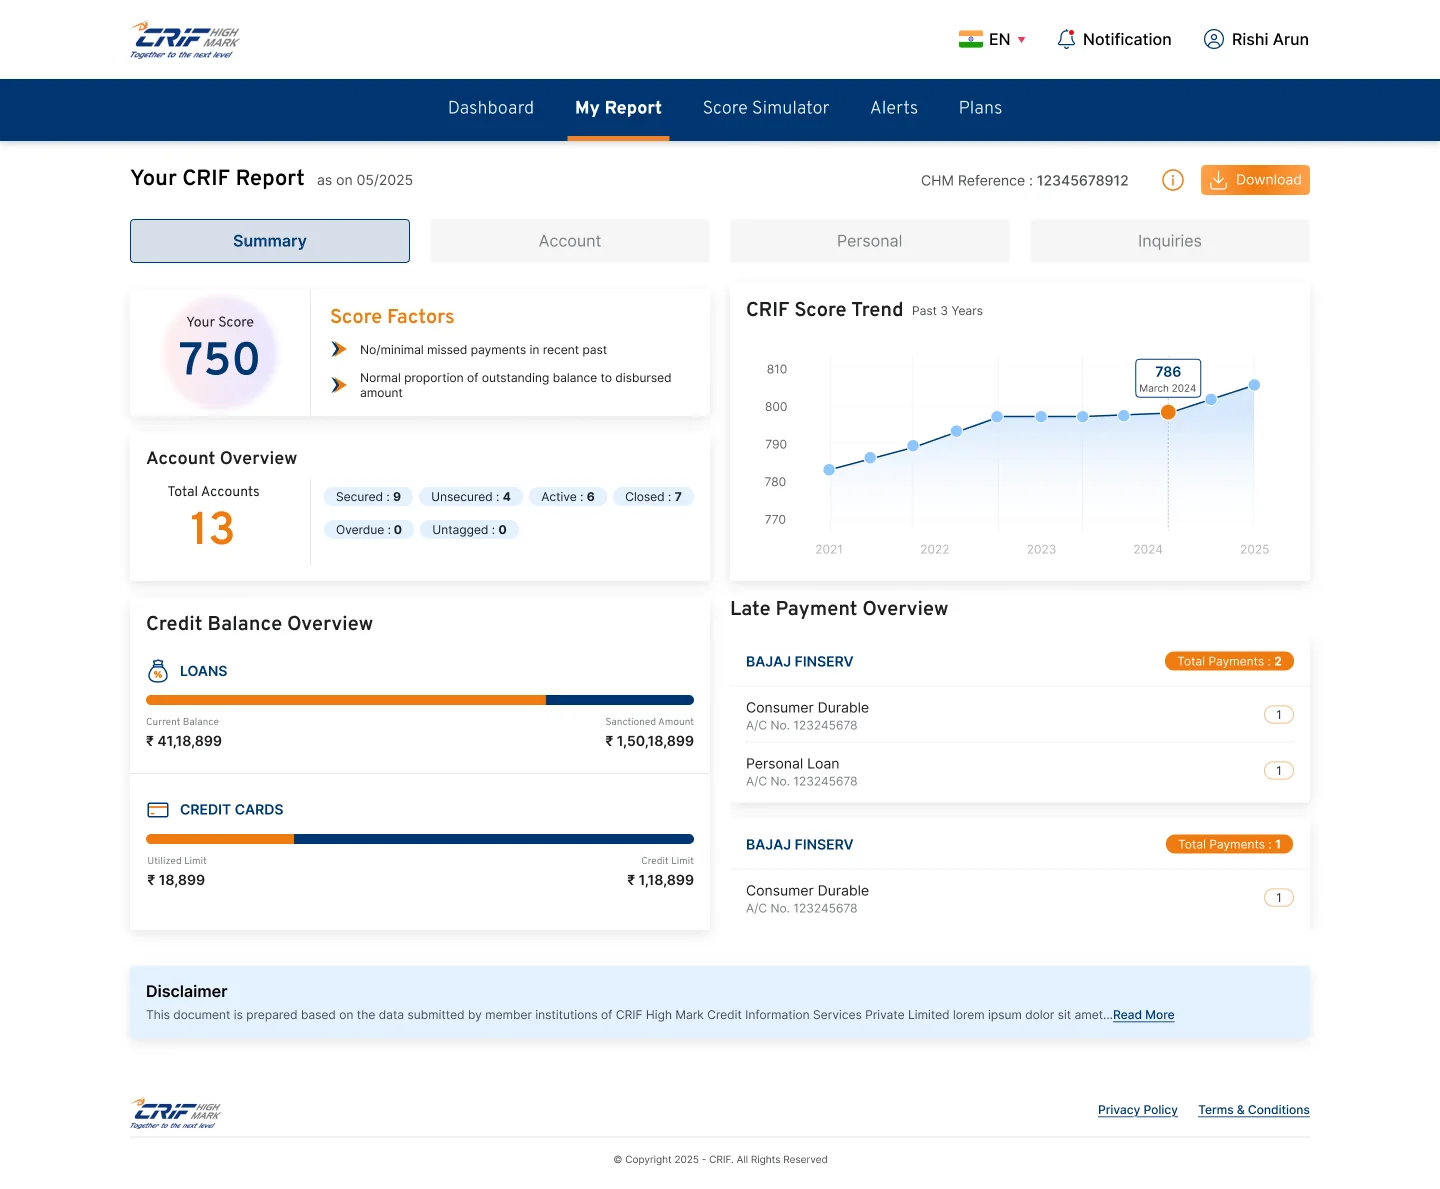Open Read More in the disclaimer

(x=1143, y=1015)
